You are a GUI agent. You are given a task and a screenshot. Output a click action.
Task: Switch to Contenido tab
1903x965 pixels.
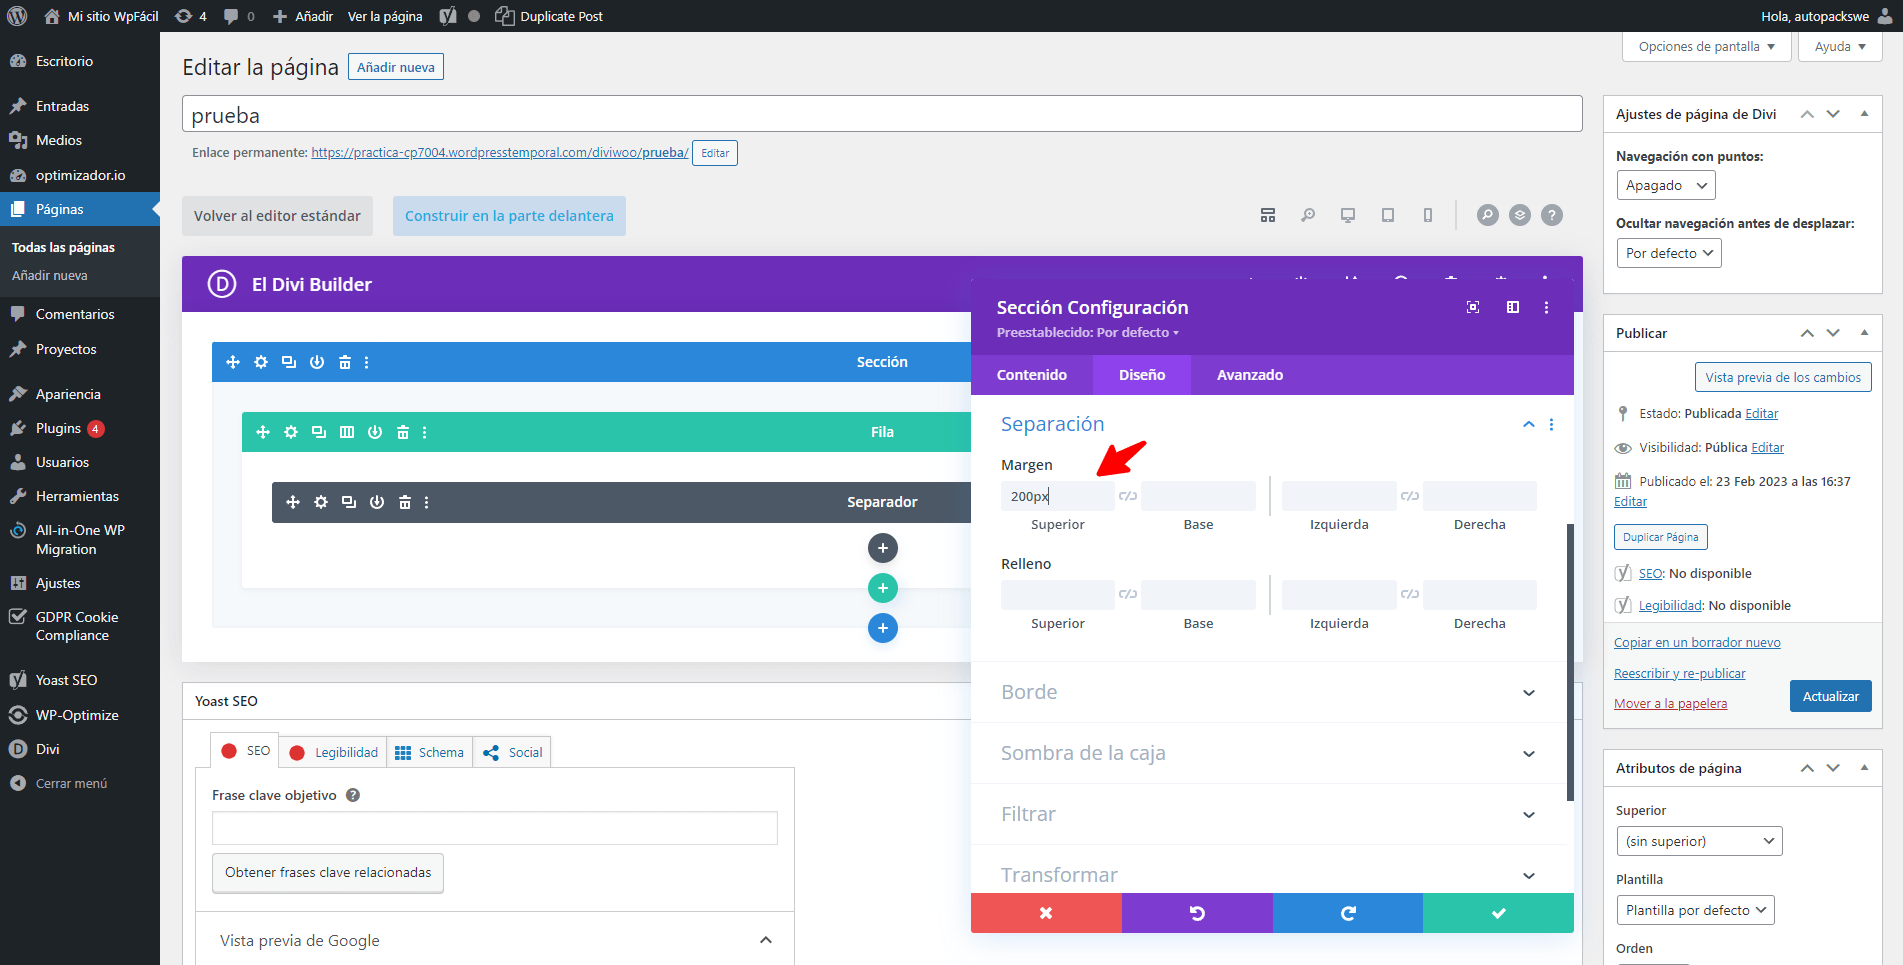(x=1032, y=375)
